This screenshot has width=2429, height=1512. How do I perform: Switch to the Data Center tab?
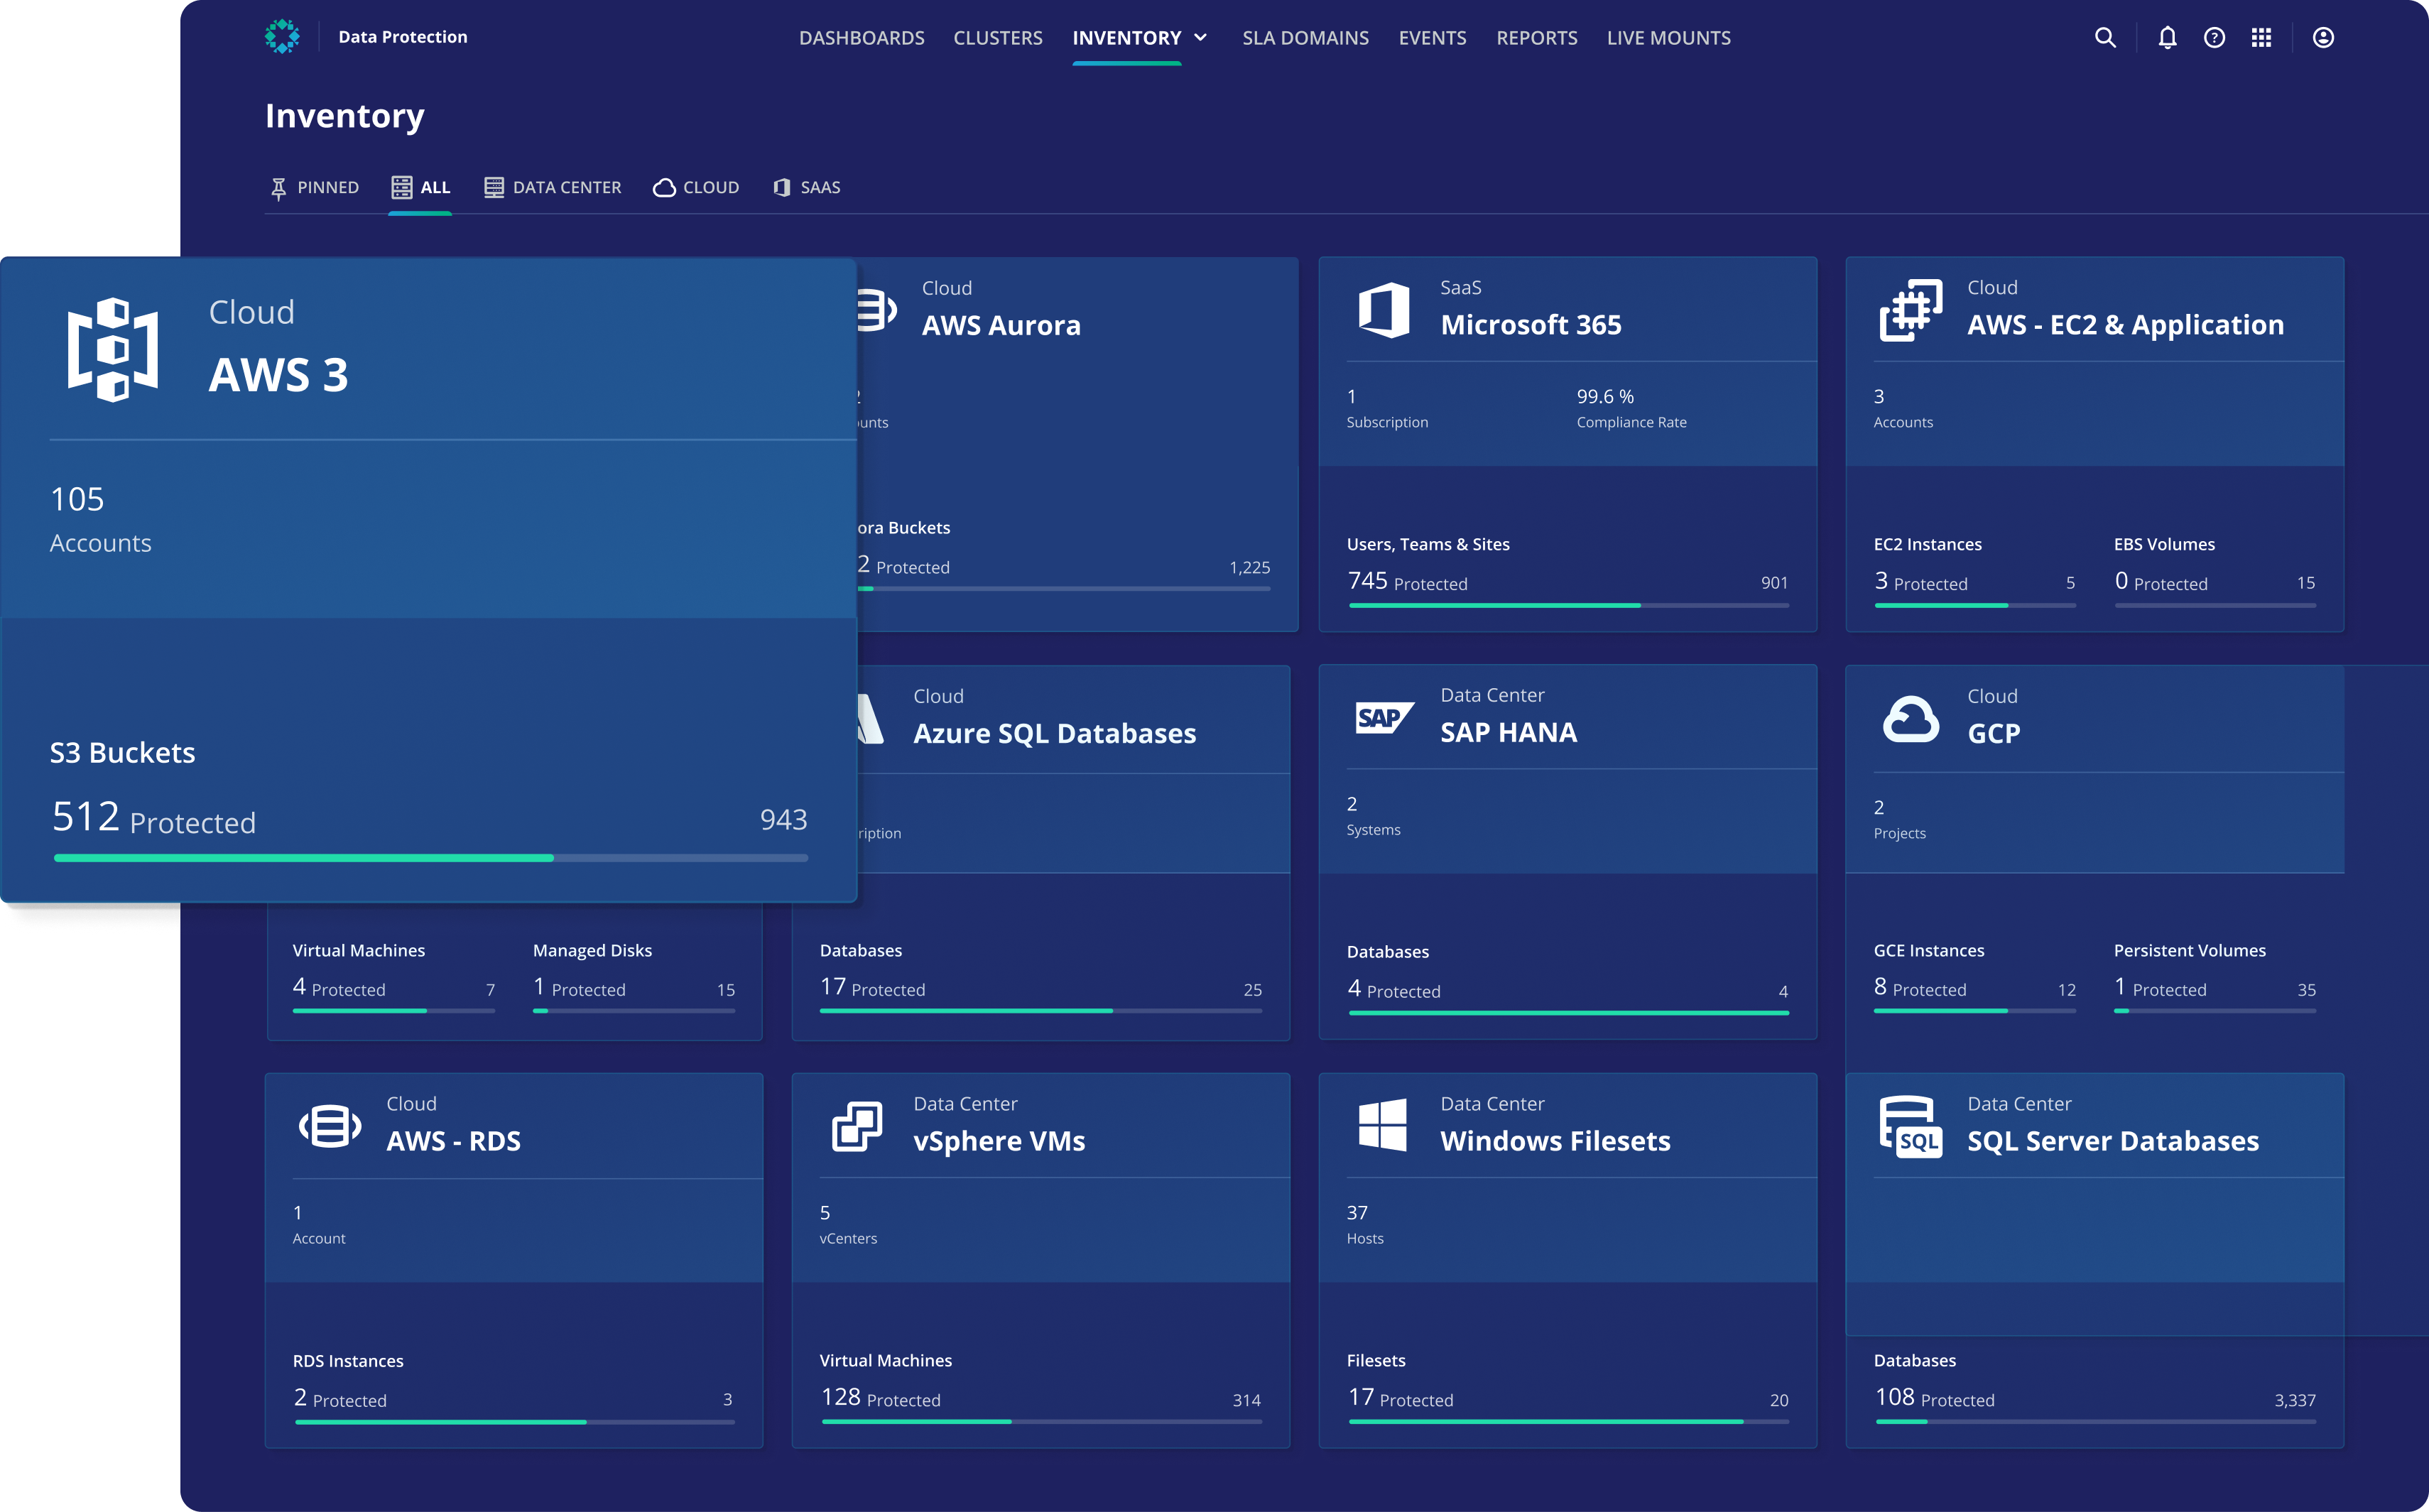pyautogui.click(x=552, y=188)
